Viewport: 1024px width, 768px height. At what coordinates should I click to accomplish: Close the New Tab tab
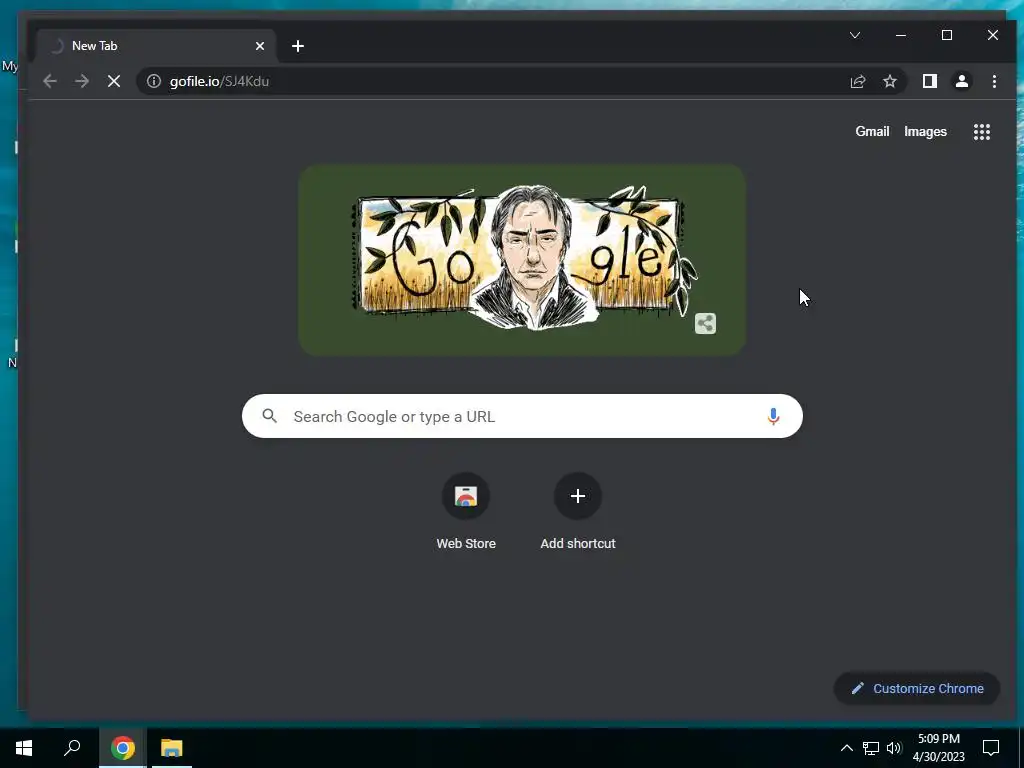(260, 46)
